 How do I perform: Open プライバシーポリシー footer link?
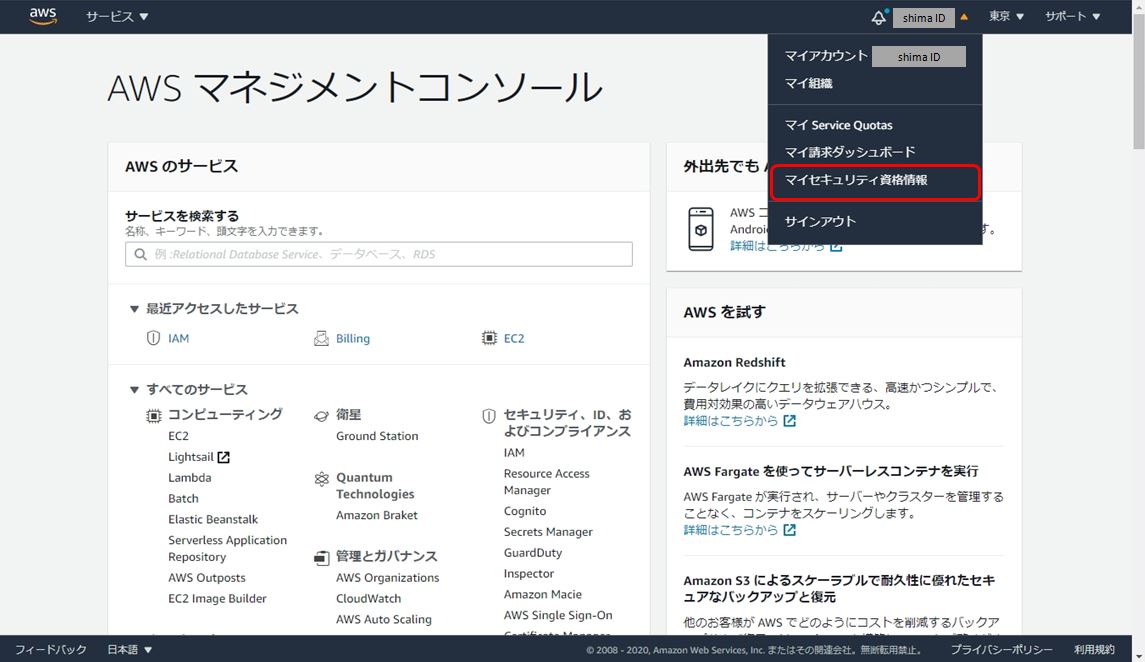point(1001,649)
